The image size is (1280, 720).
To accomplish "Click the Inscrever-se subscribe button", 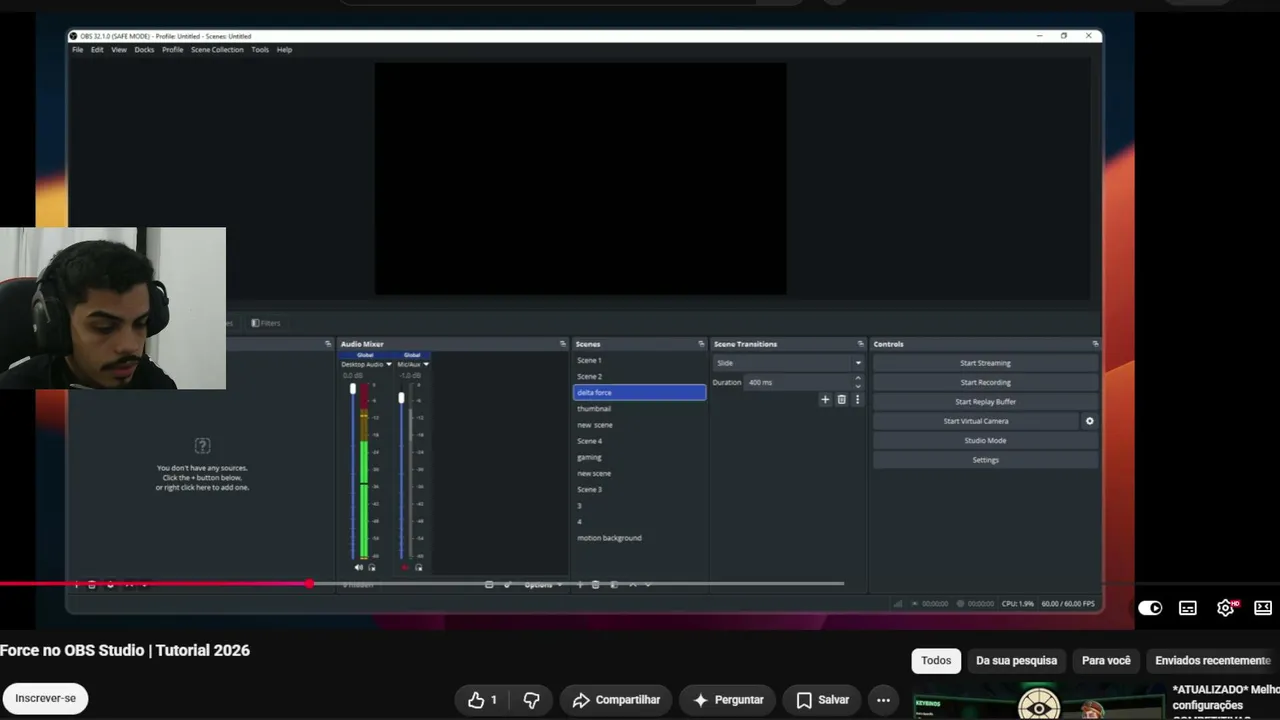I will pos(45,698).
